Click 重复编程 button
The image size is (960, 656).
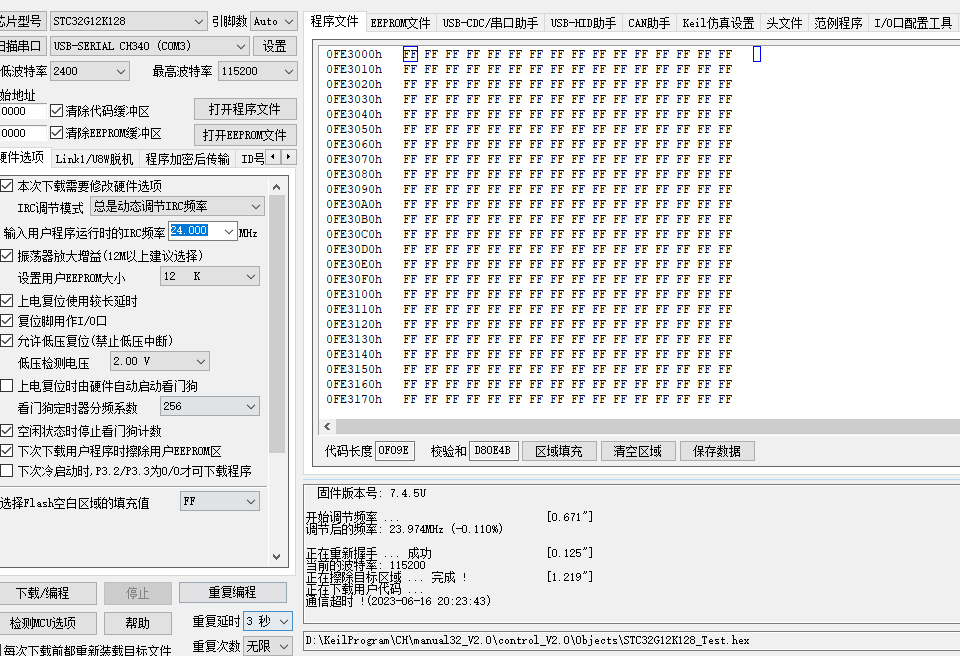pyautogui.click(x=233, y=592)
